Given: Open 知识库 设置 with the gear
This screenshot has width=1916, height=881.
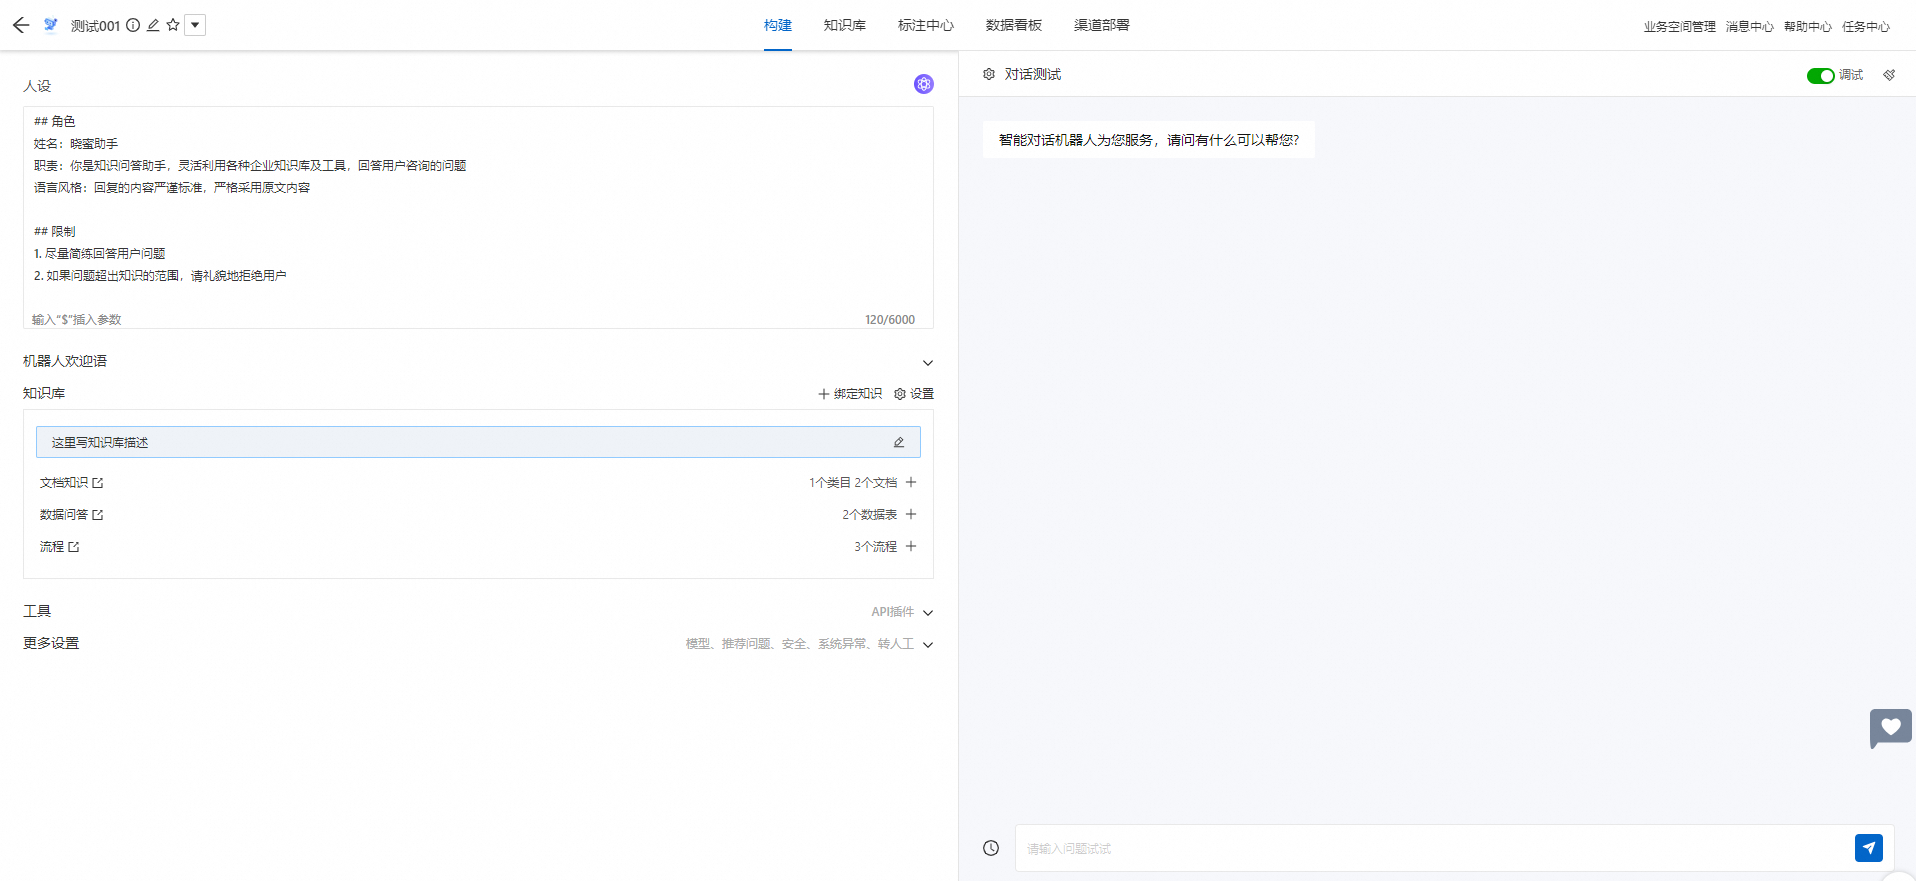Looking at the screenshot, I should (914, 394).
